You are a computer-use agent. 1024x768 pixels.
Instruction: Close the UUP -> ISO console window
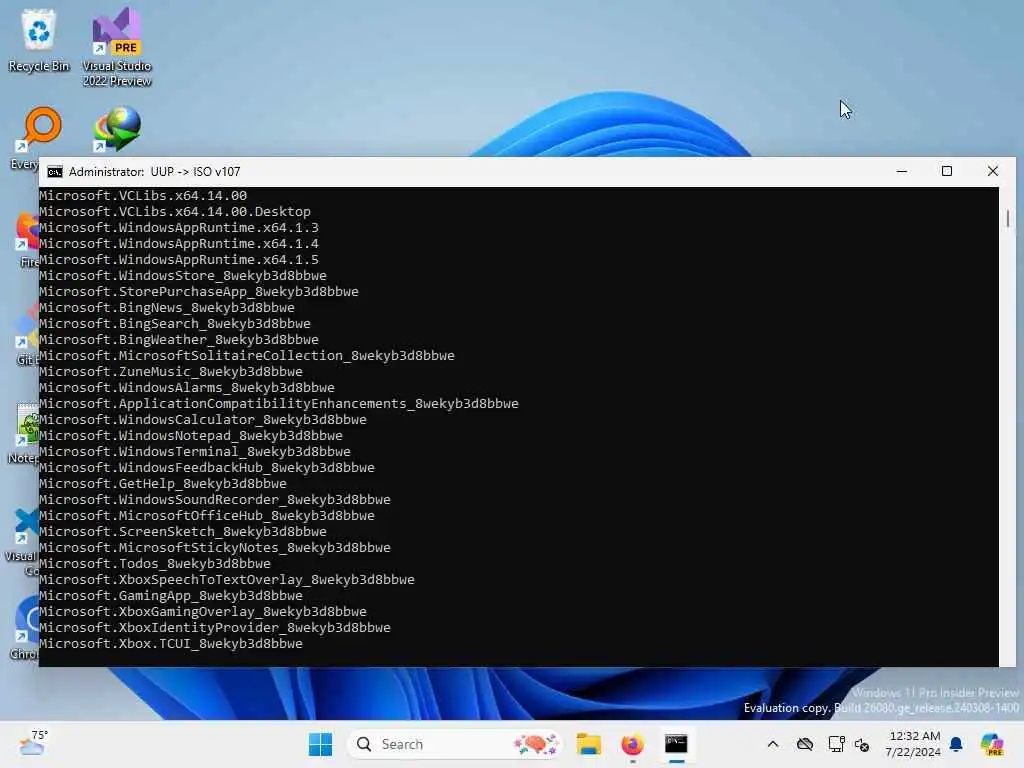pyautogui.click(x=993, y=171)
